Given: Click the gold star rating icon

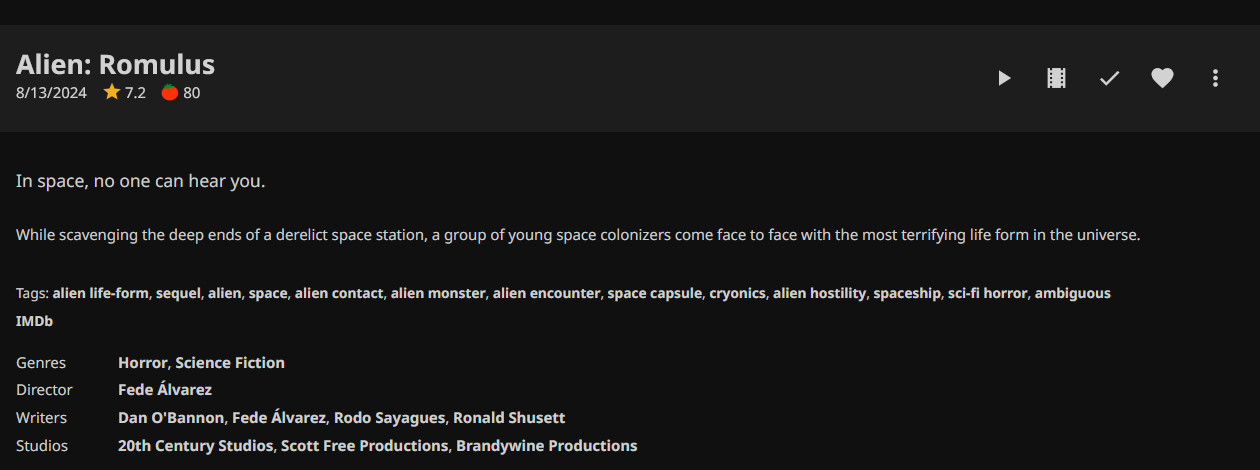Looking at the screenshot, I should click(x=112, y=92).
